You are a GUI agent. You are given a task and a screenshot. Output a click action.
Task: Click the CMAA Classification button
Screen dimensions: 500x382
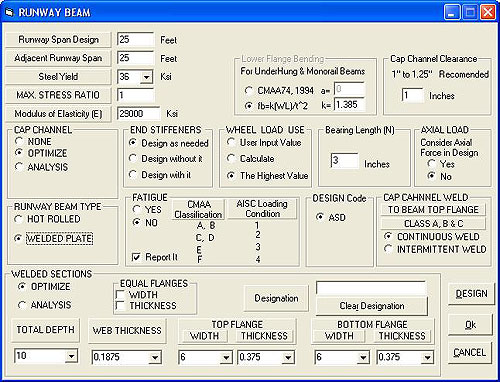pos(199,209)
